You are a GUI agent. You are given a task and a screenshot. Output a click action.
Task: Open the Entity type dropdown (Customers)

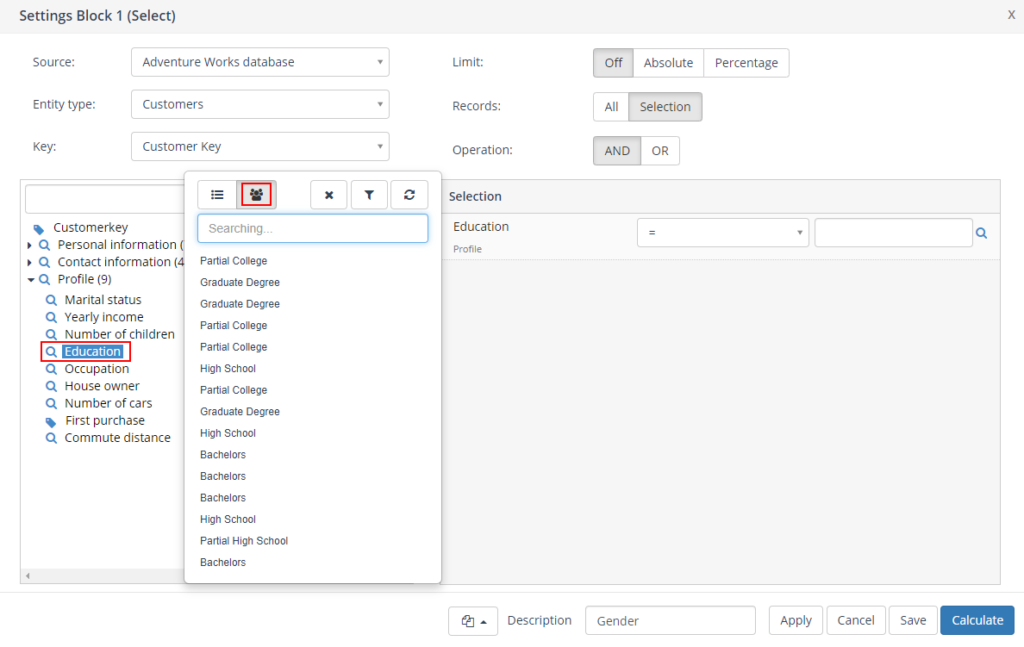[260, 104]
